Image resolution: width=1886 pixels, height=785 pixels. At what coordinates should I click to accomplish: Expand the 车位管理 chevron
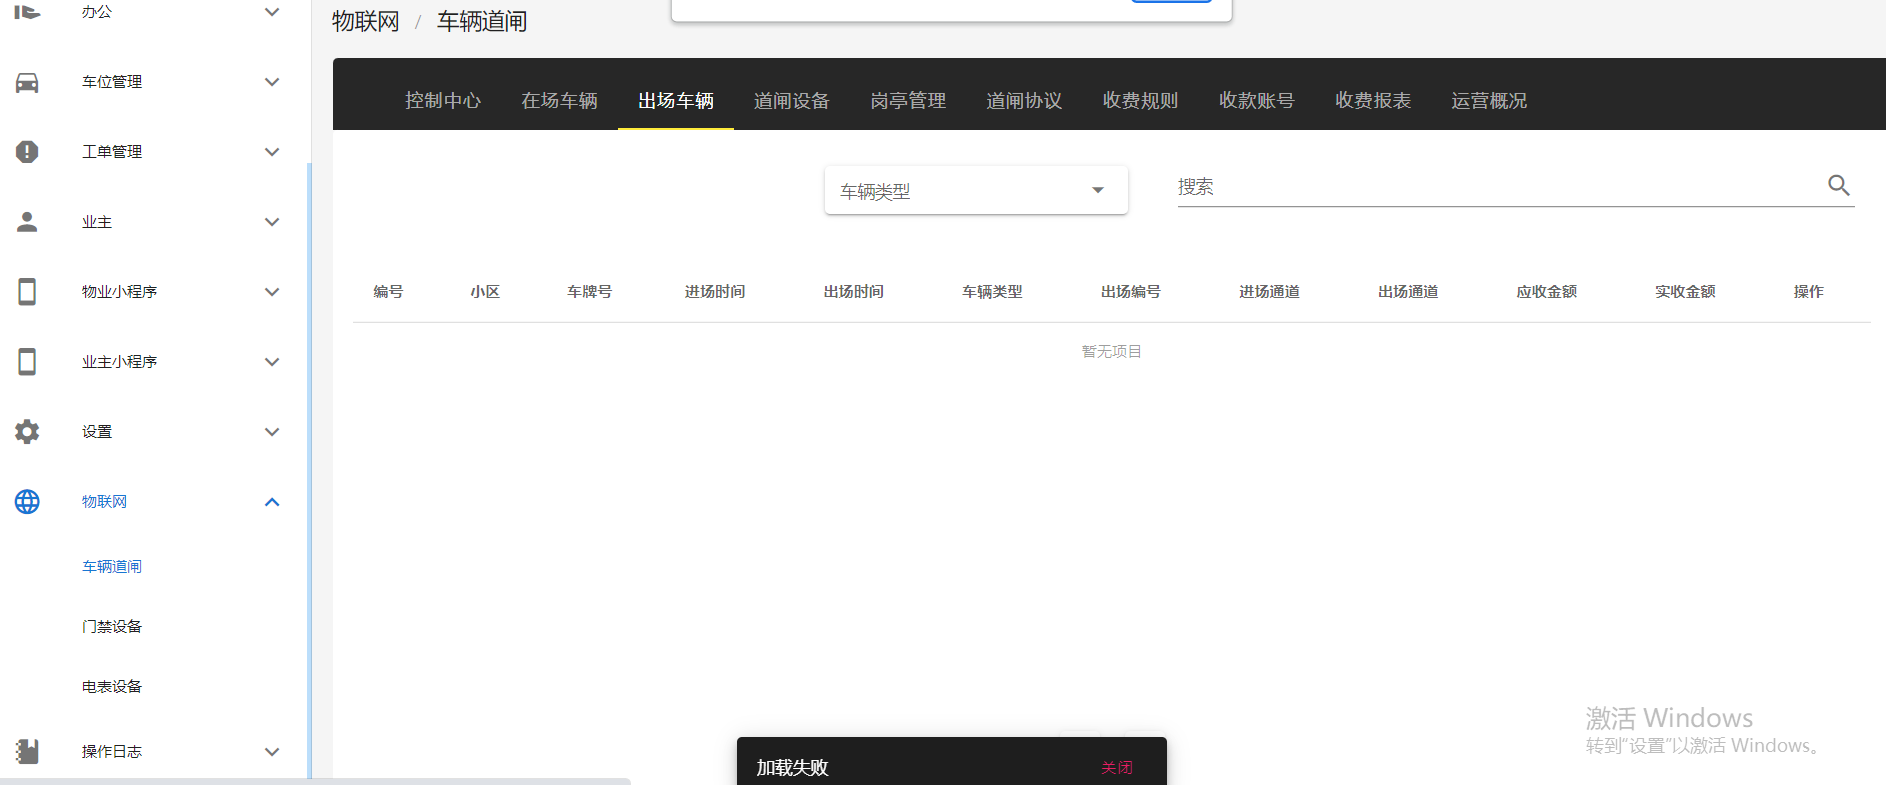pos(272,82)
